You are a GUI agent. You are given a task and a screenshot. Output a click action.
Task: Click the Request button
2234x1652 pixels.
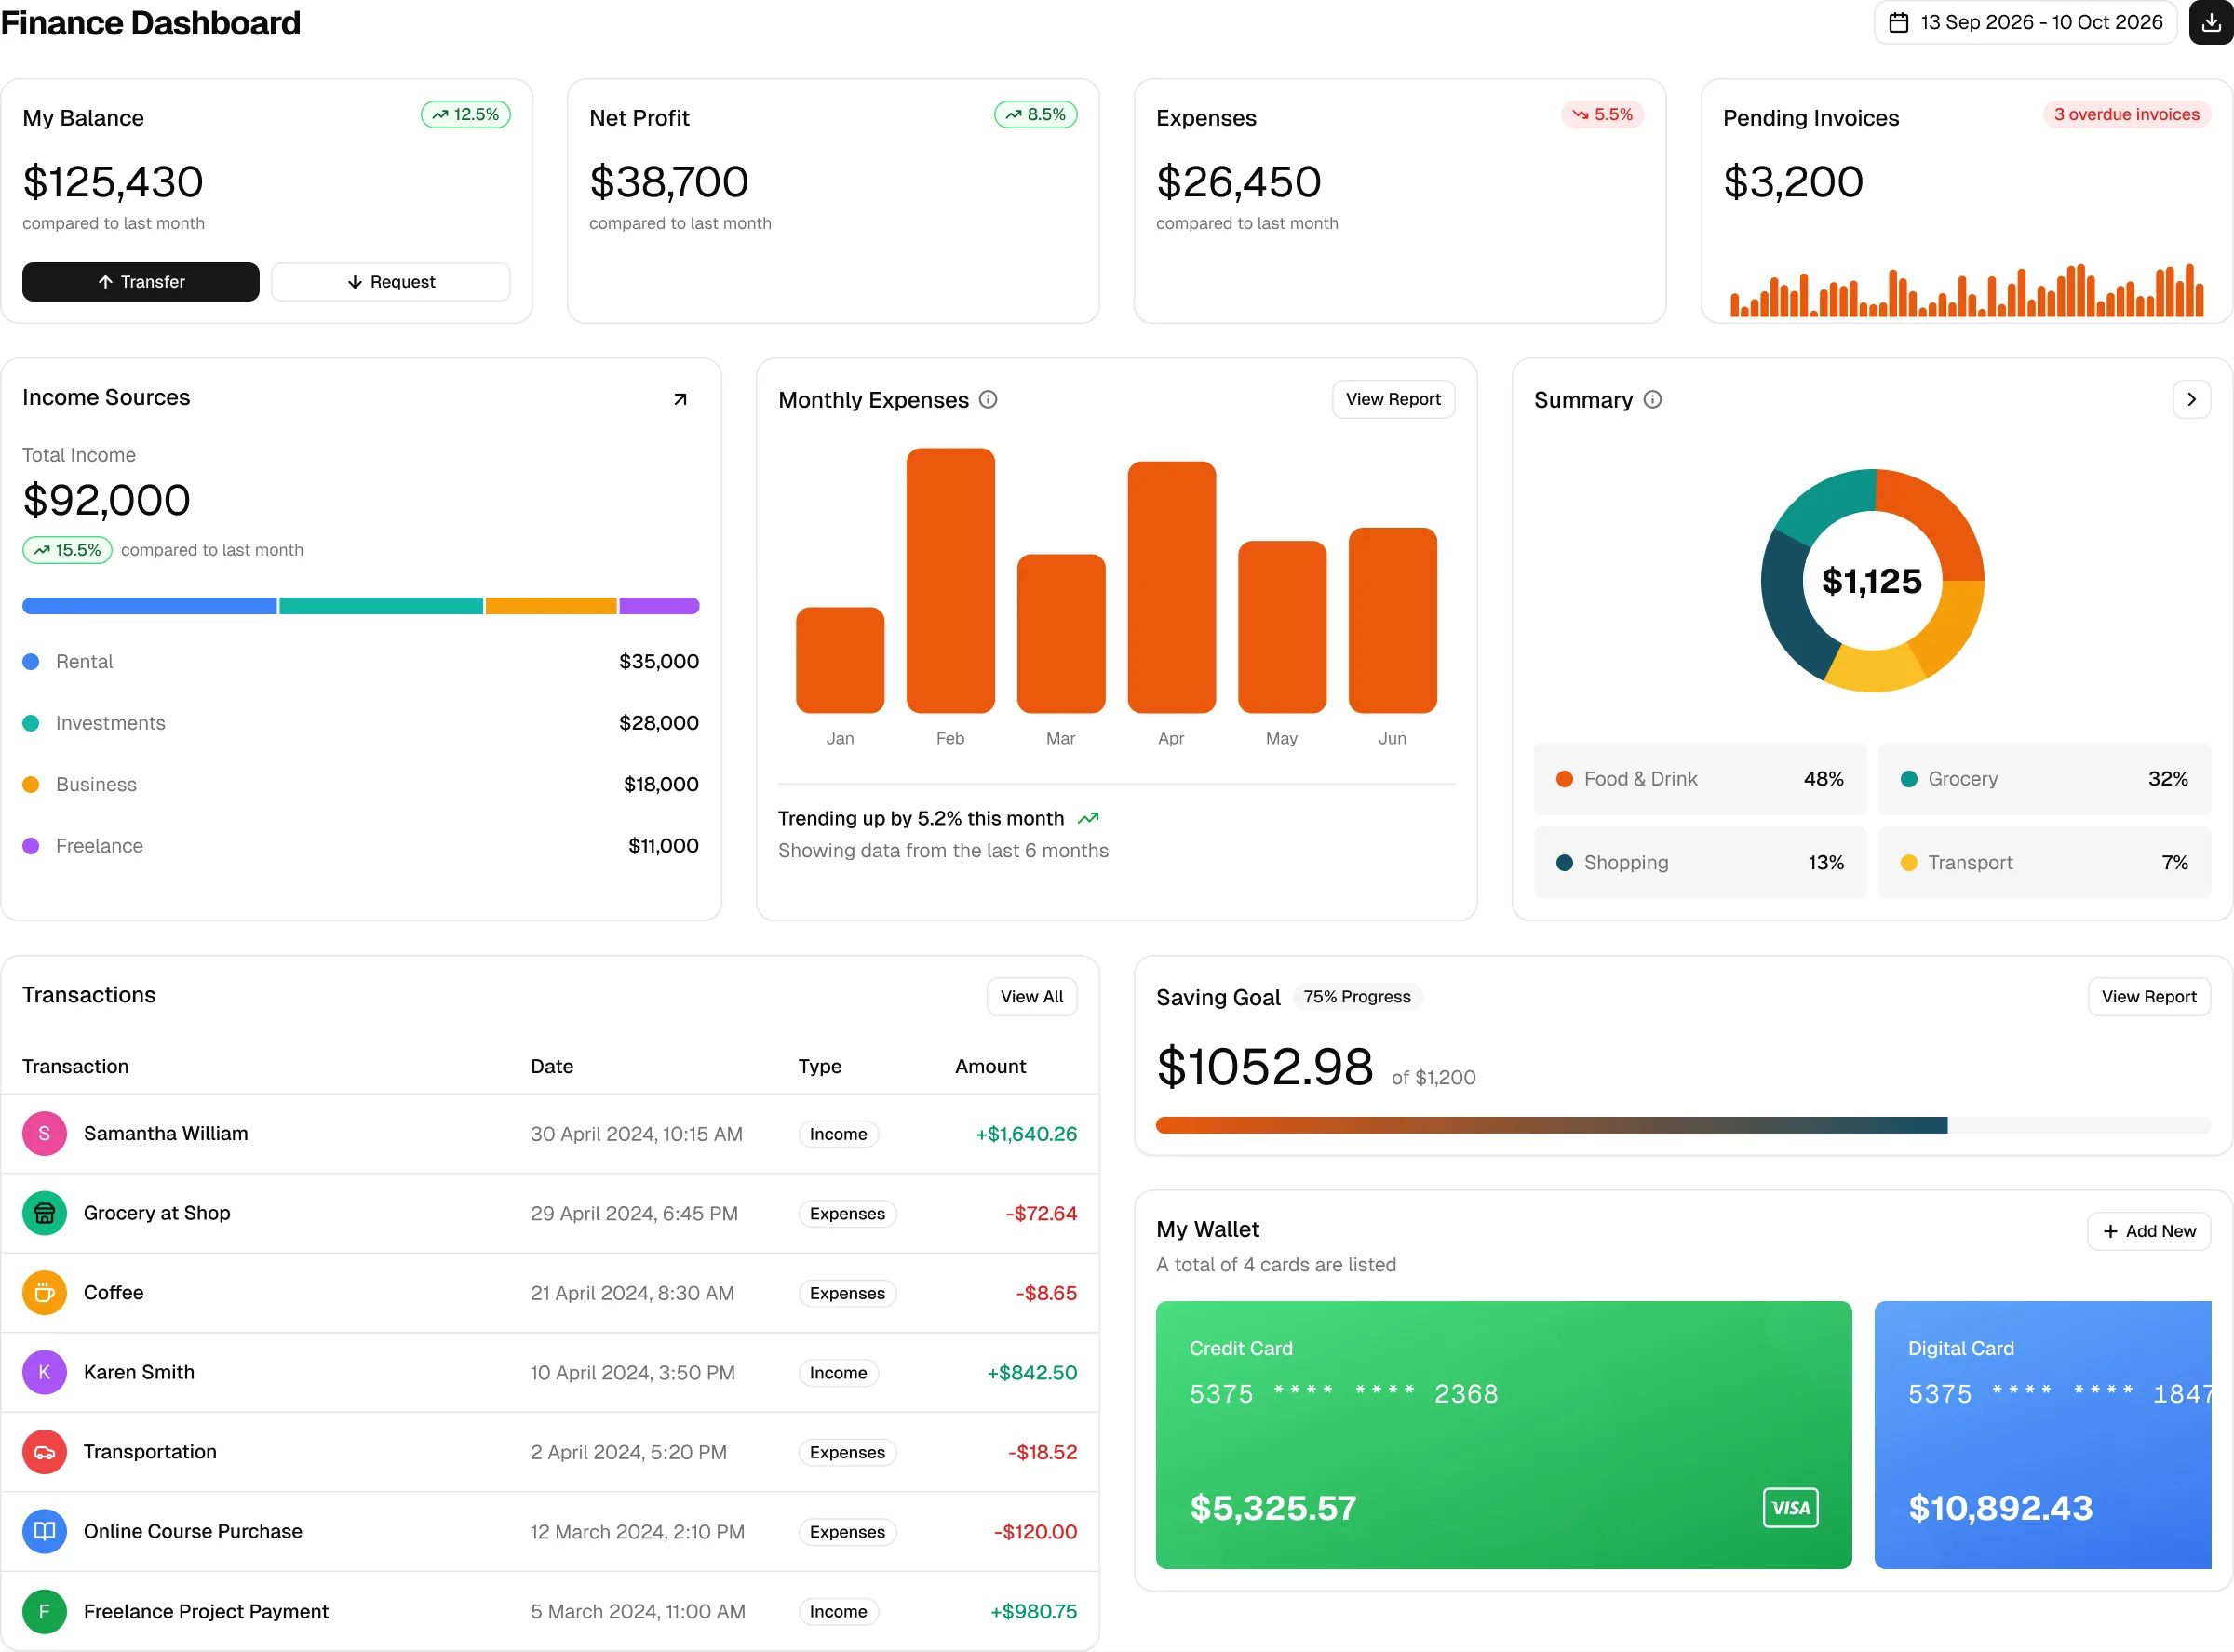391,282
